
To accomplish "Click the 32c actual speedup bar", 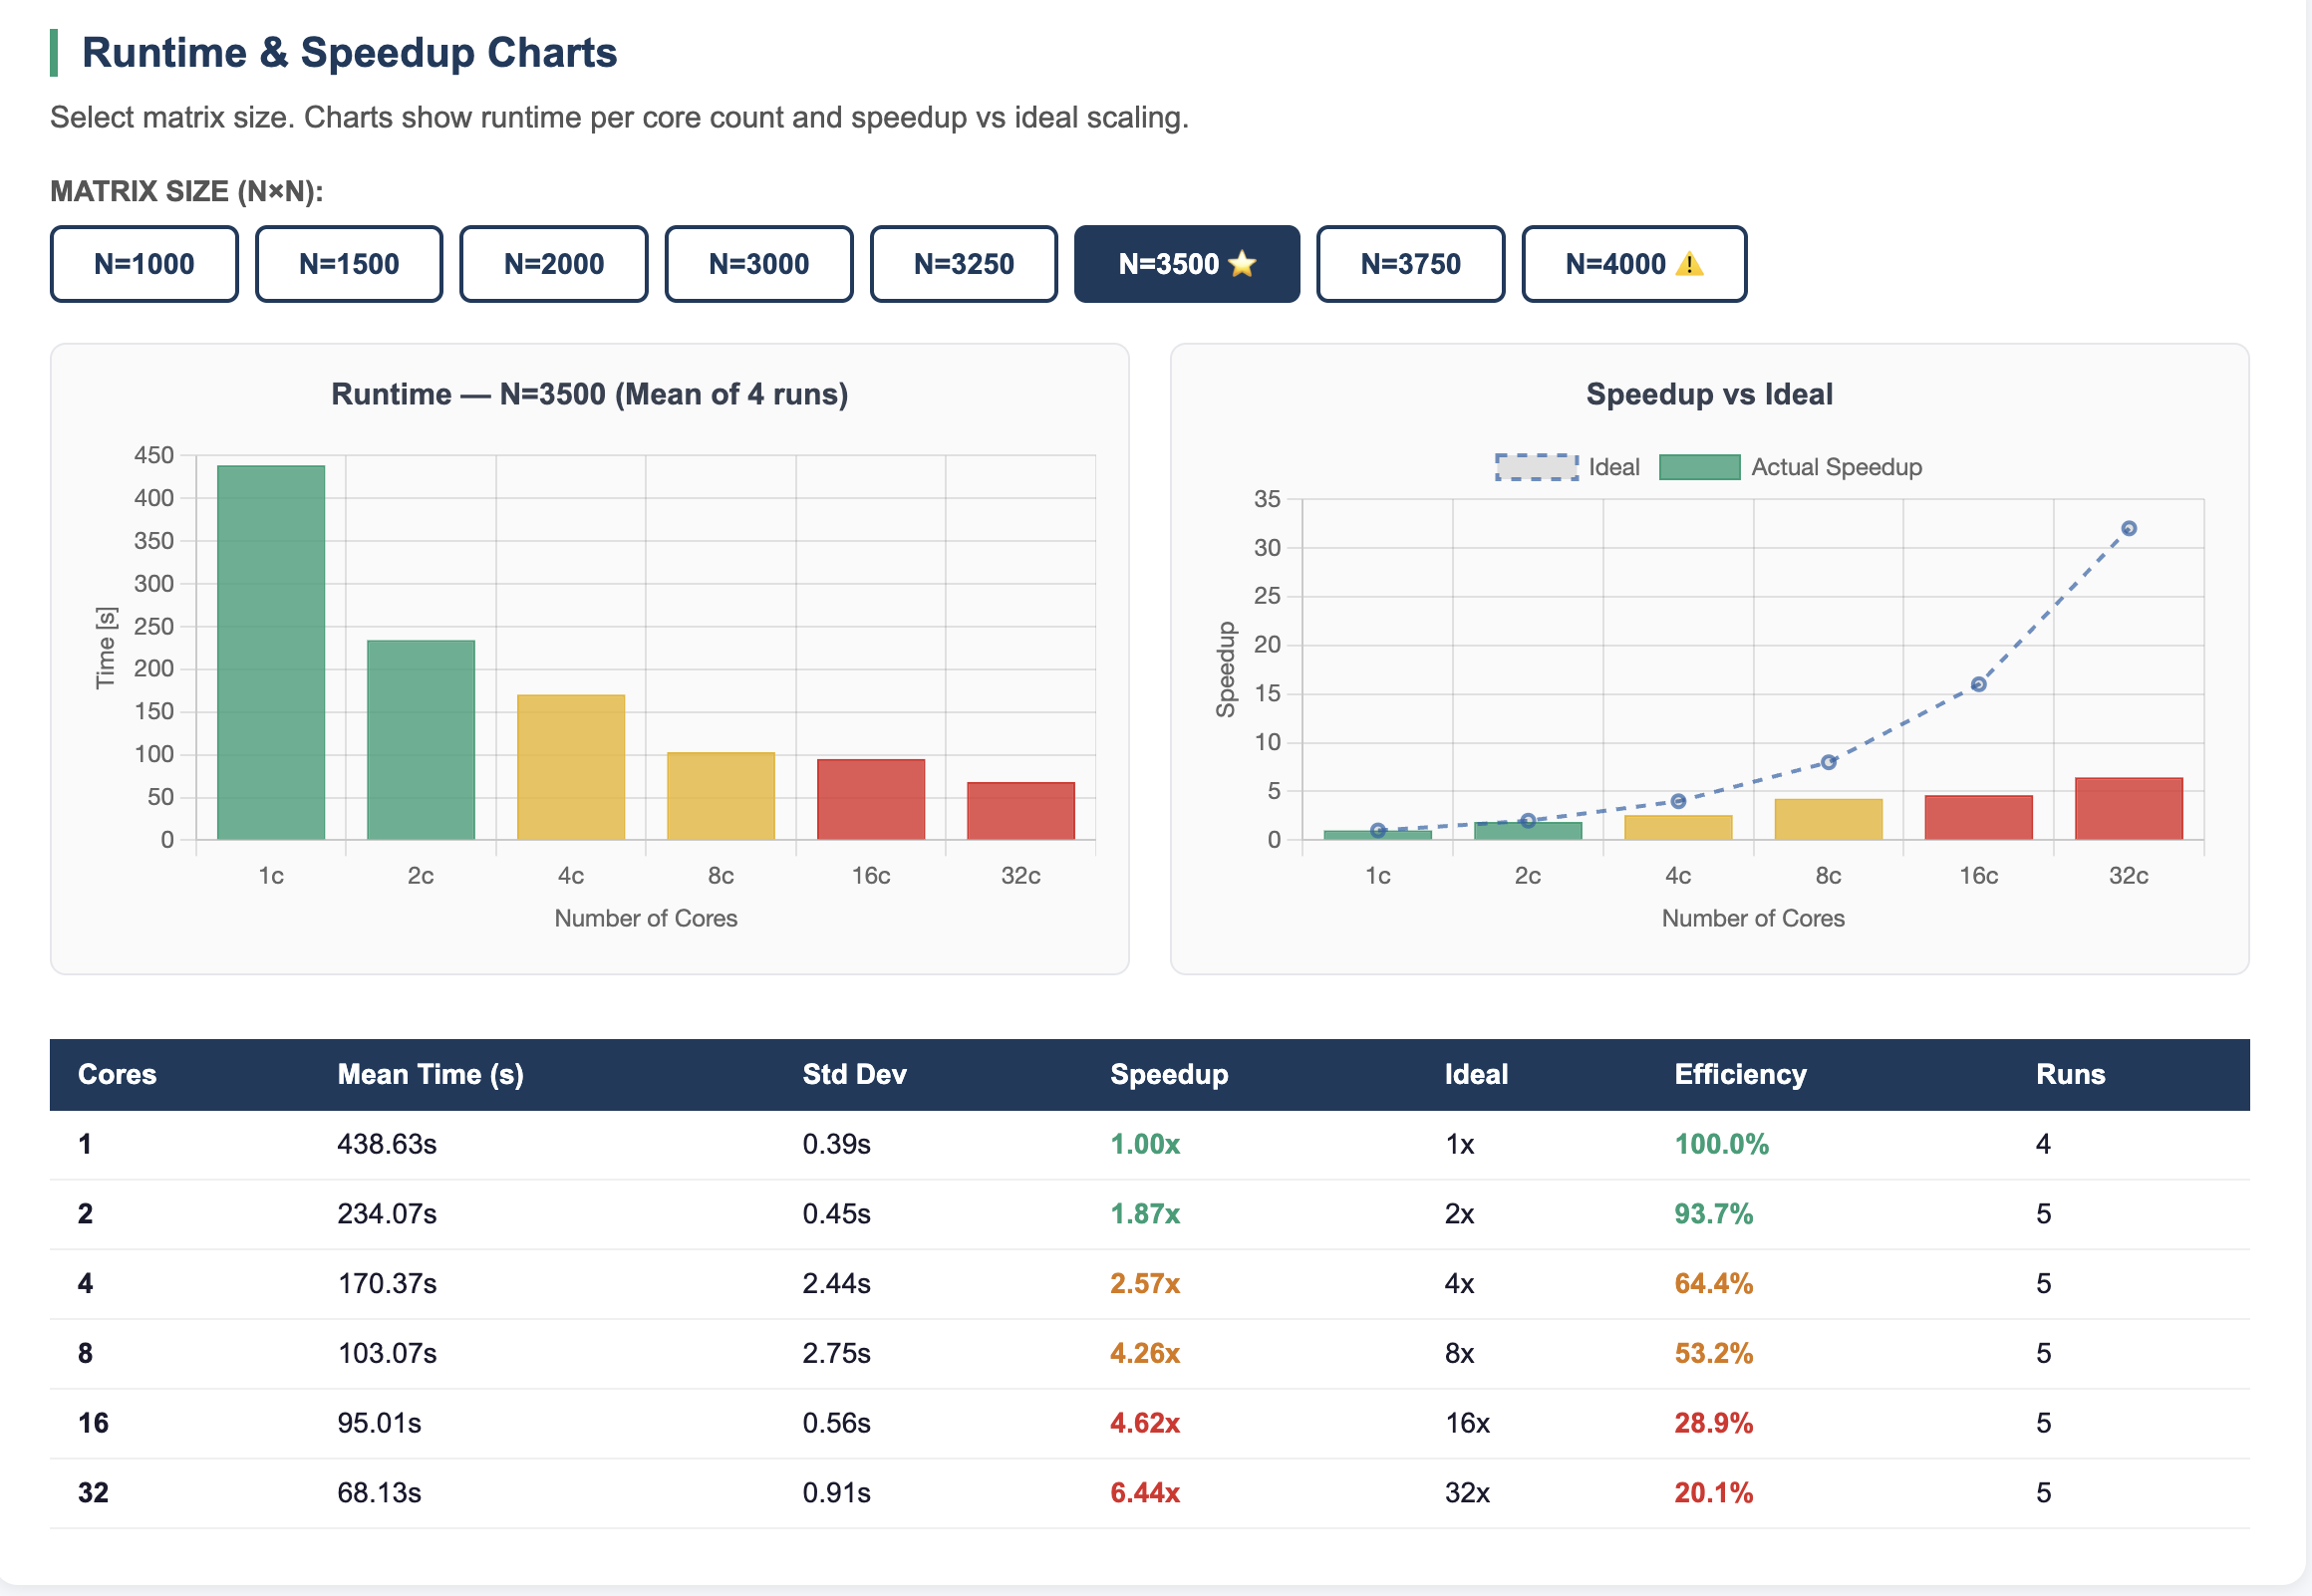I will pyautogui.click(x=2129, y=808).
